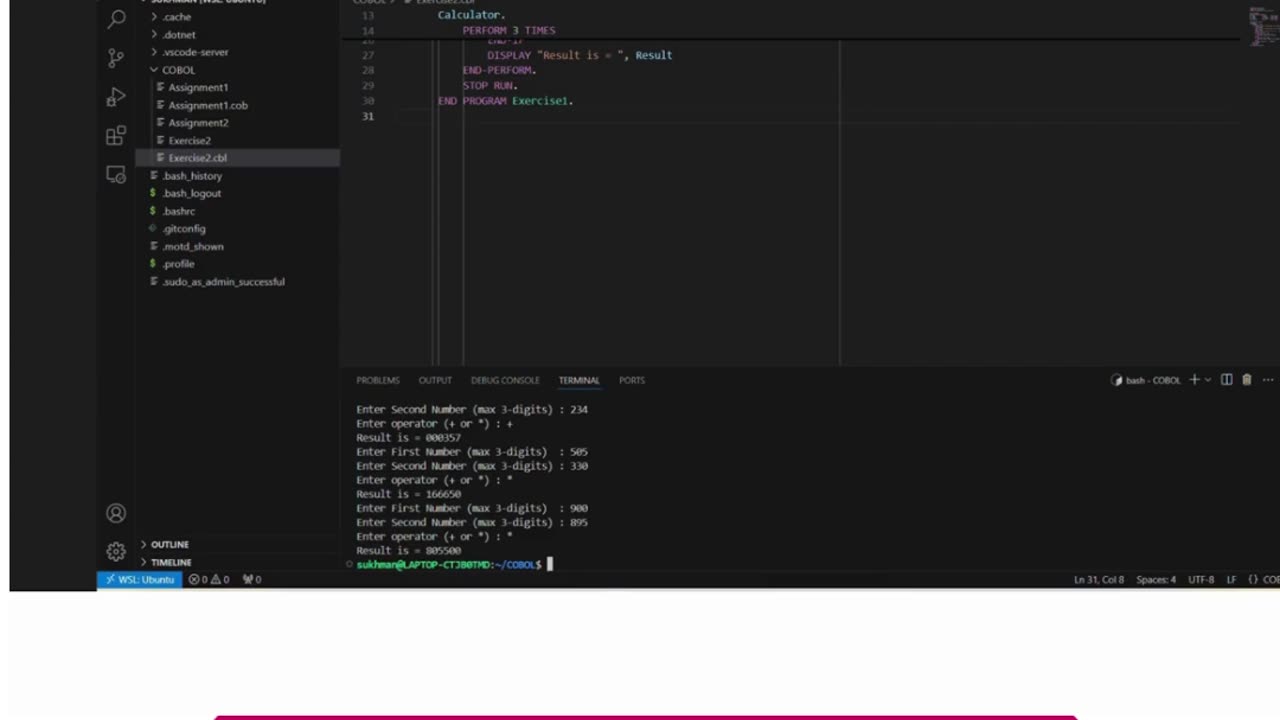
Task: Kill terminal with trash icon
Action: click(1246, 380)
